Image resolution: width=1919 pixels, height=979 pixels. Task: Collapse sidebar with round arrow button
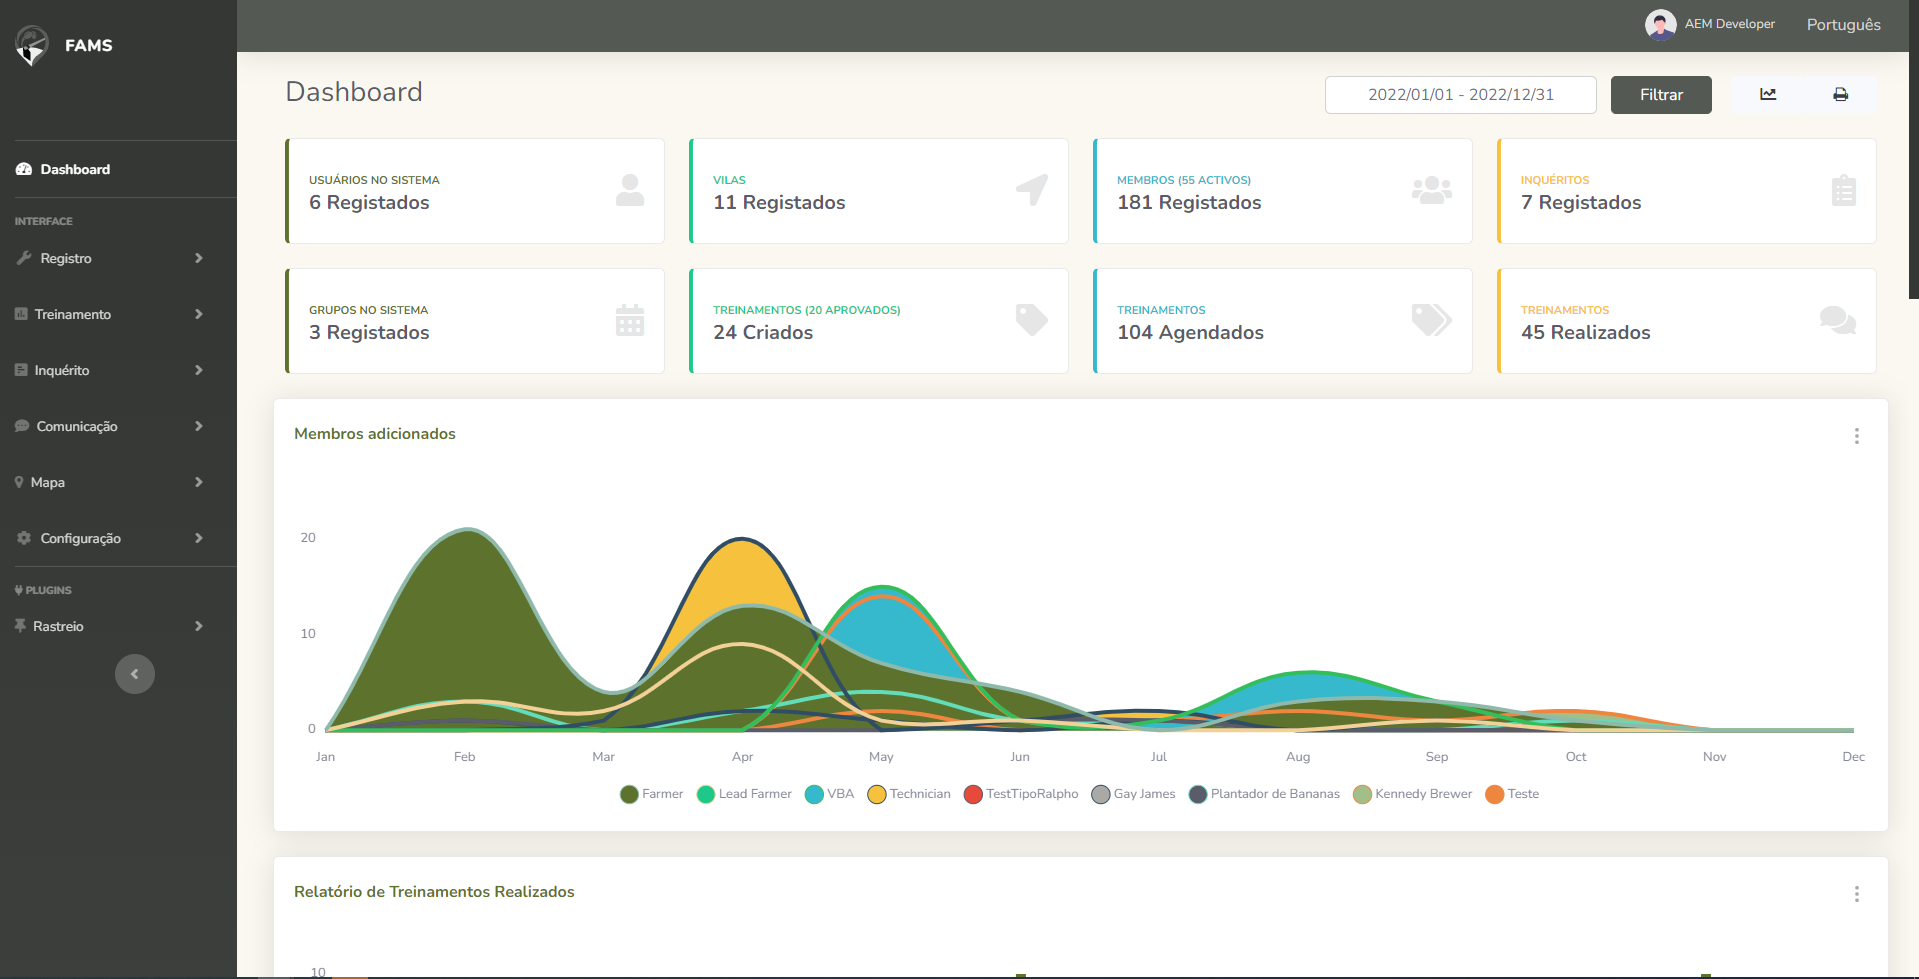[x=135, y=674]
